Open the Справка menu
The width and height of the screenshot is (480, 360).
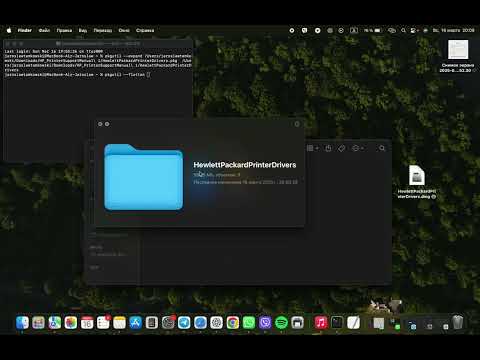(x=145, y=30)
